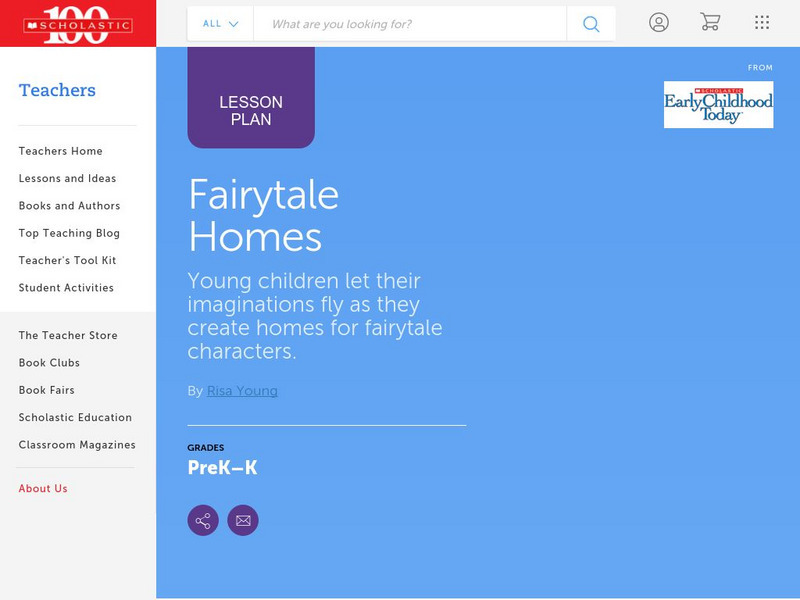Image resolution: width=800 pixels, height=600 pixels.
Task: Click the GRADES label
Action: tap(206, 447)
